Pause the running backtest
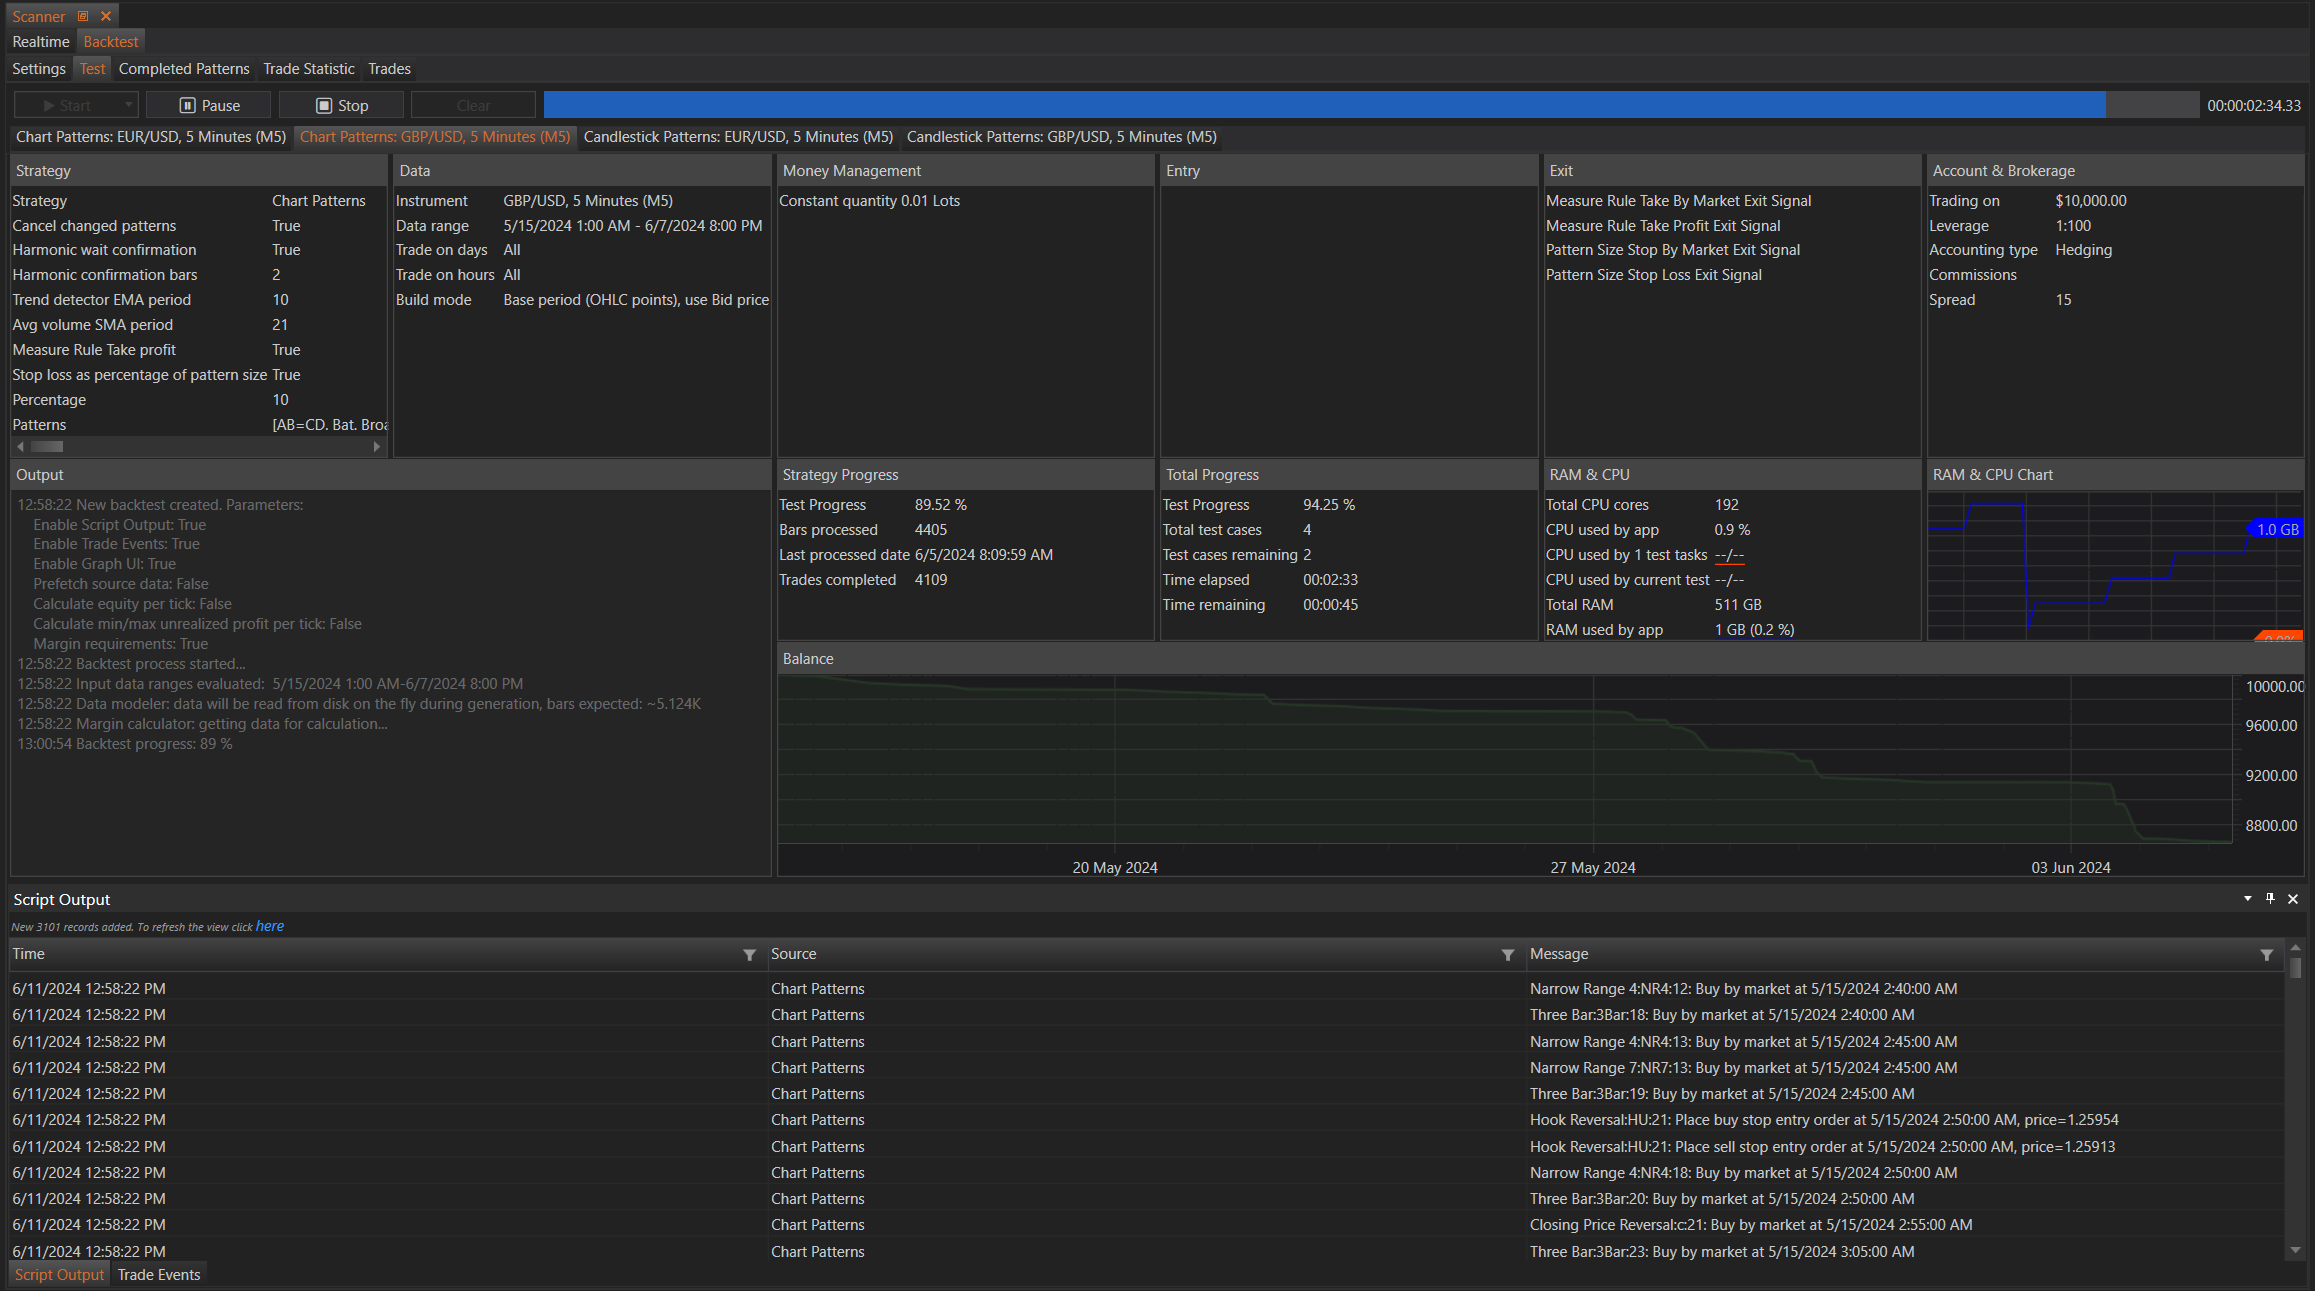This screenshot has width=2315, height=1291. (209, 105)
